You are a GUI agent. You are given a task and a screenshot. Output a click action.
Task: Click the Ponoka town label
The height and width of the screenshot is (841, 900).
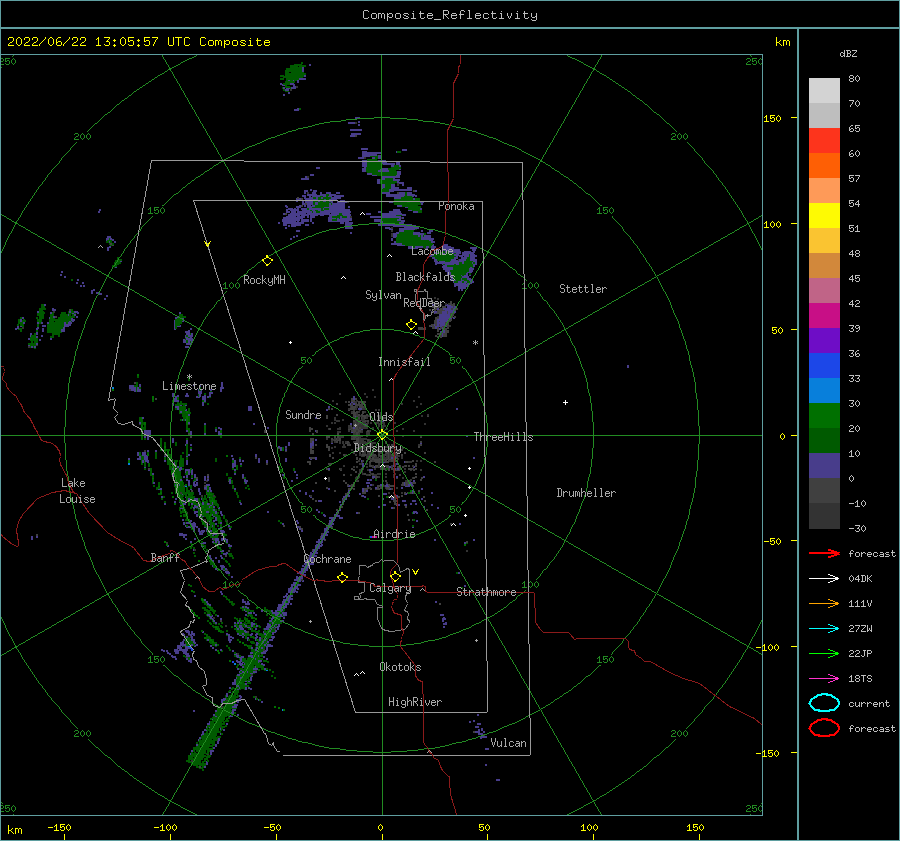pos(456,206)
